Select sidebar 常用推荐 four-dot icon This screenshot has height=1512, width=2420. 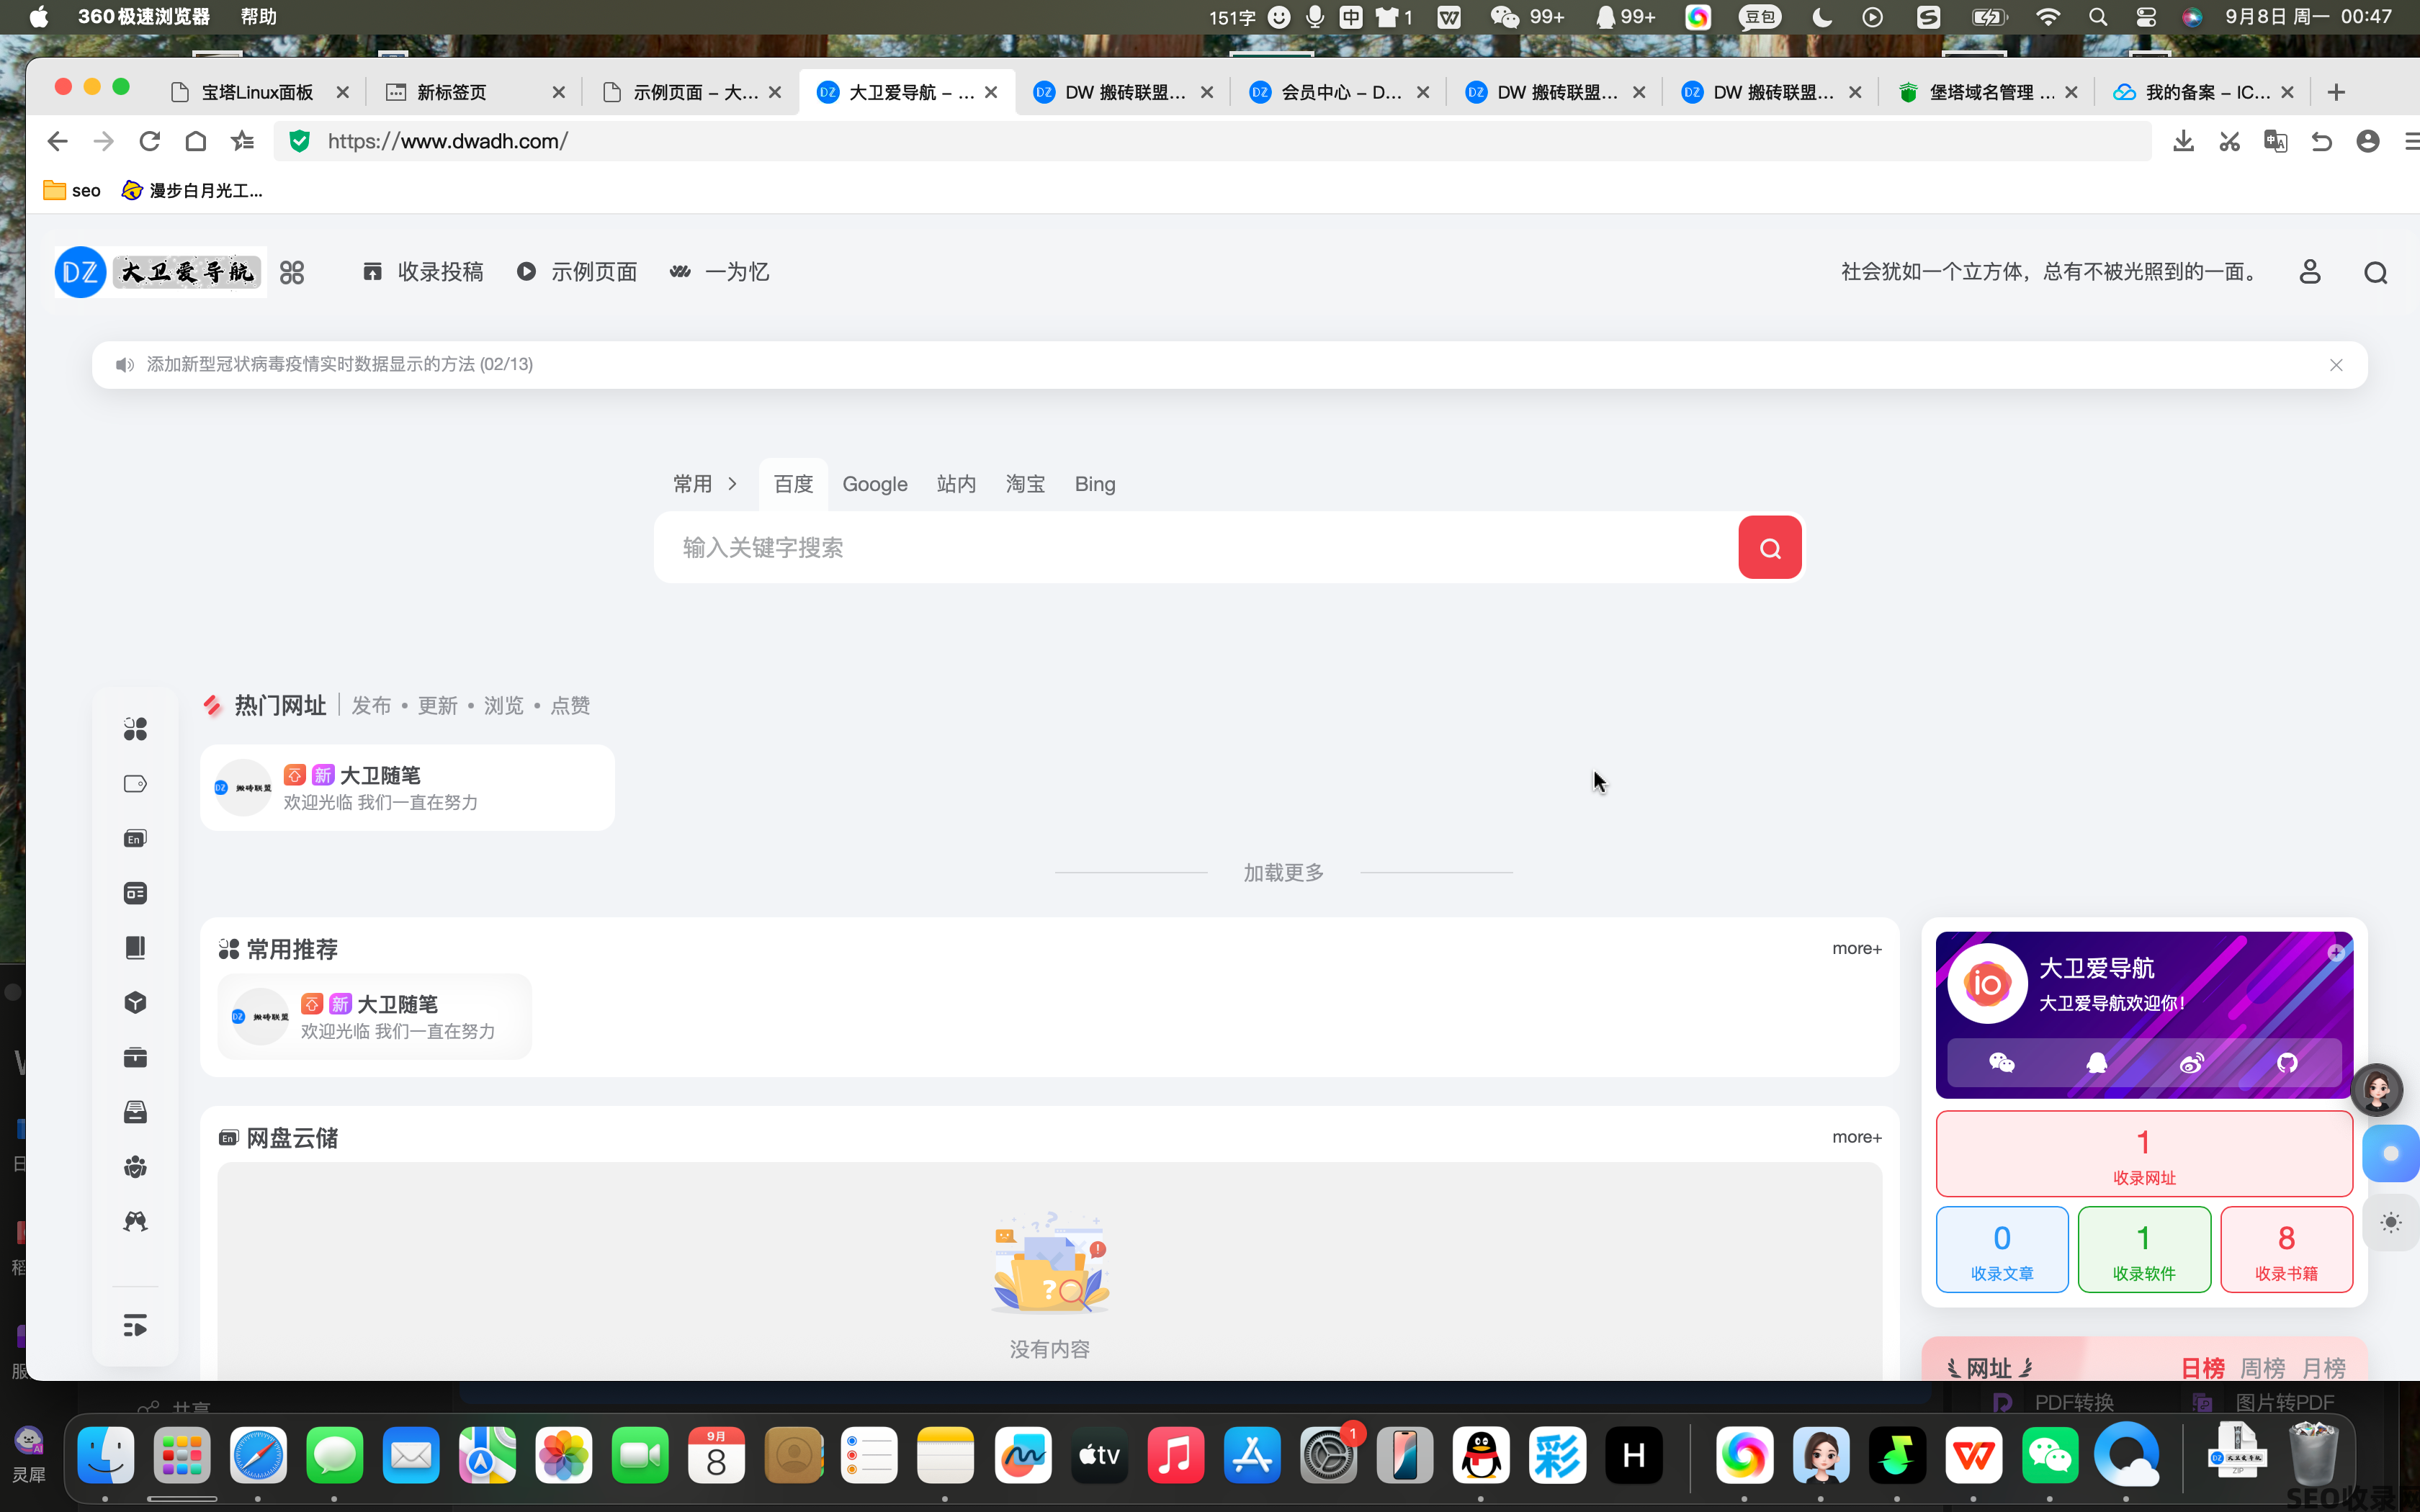pos(135,729)
